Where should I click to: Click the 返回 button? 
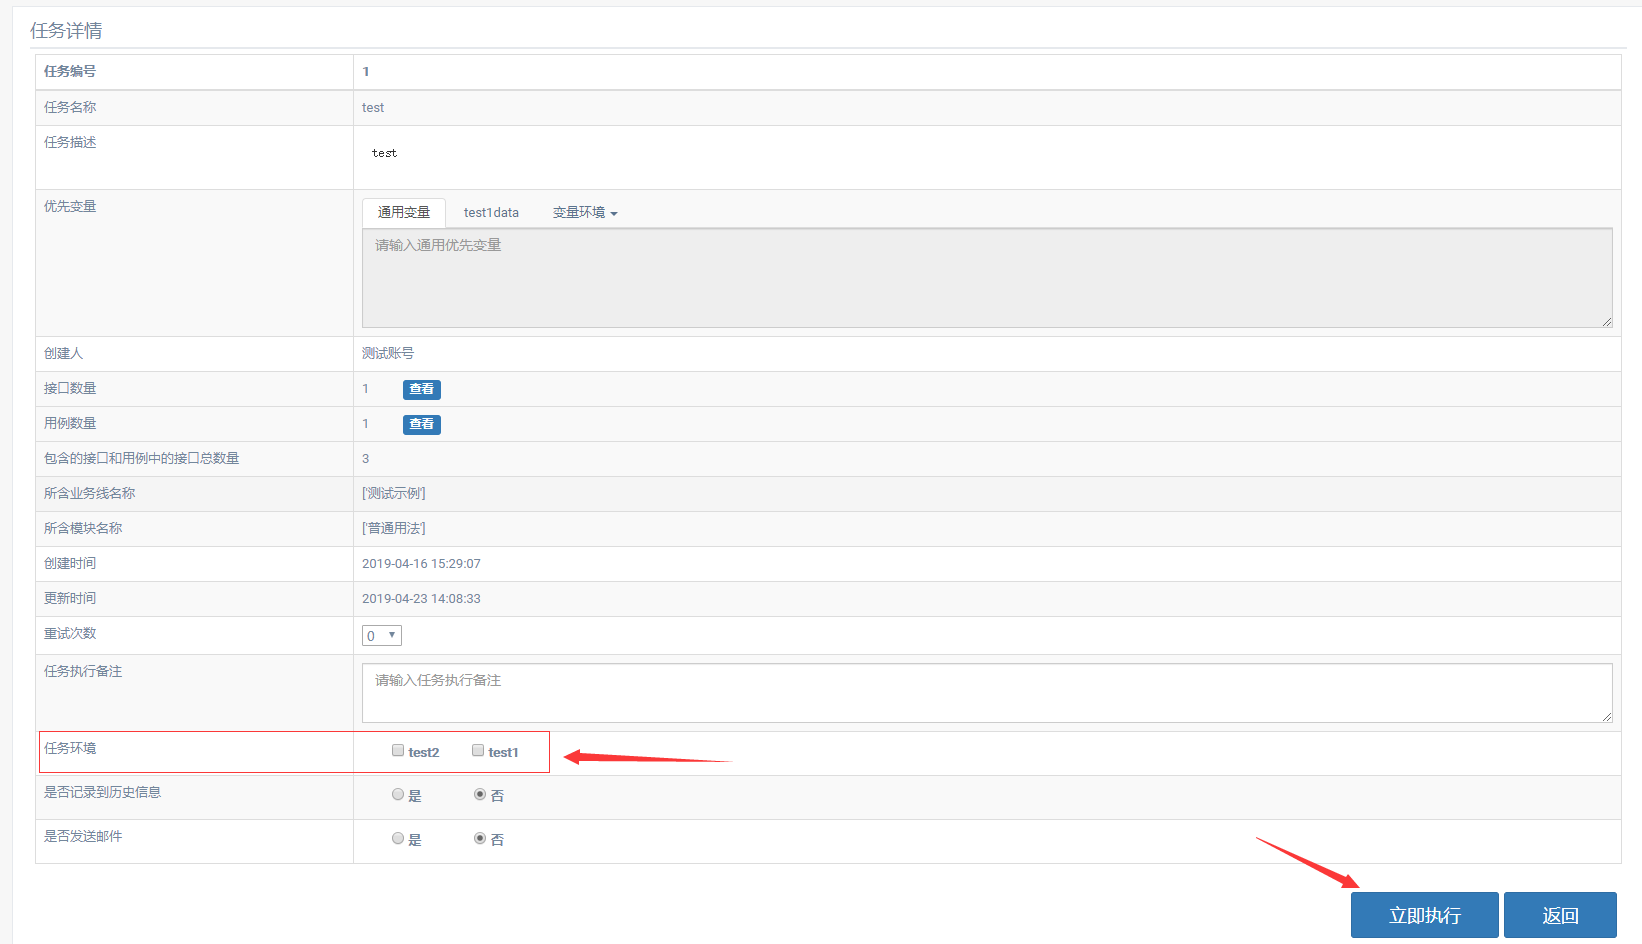point(1560,915)
